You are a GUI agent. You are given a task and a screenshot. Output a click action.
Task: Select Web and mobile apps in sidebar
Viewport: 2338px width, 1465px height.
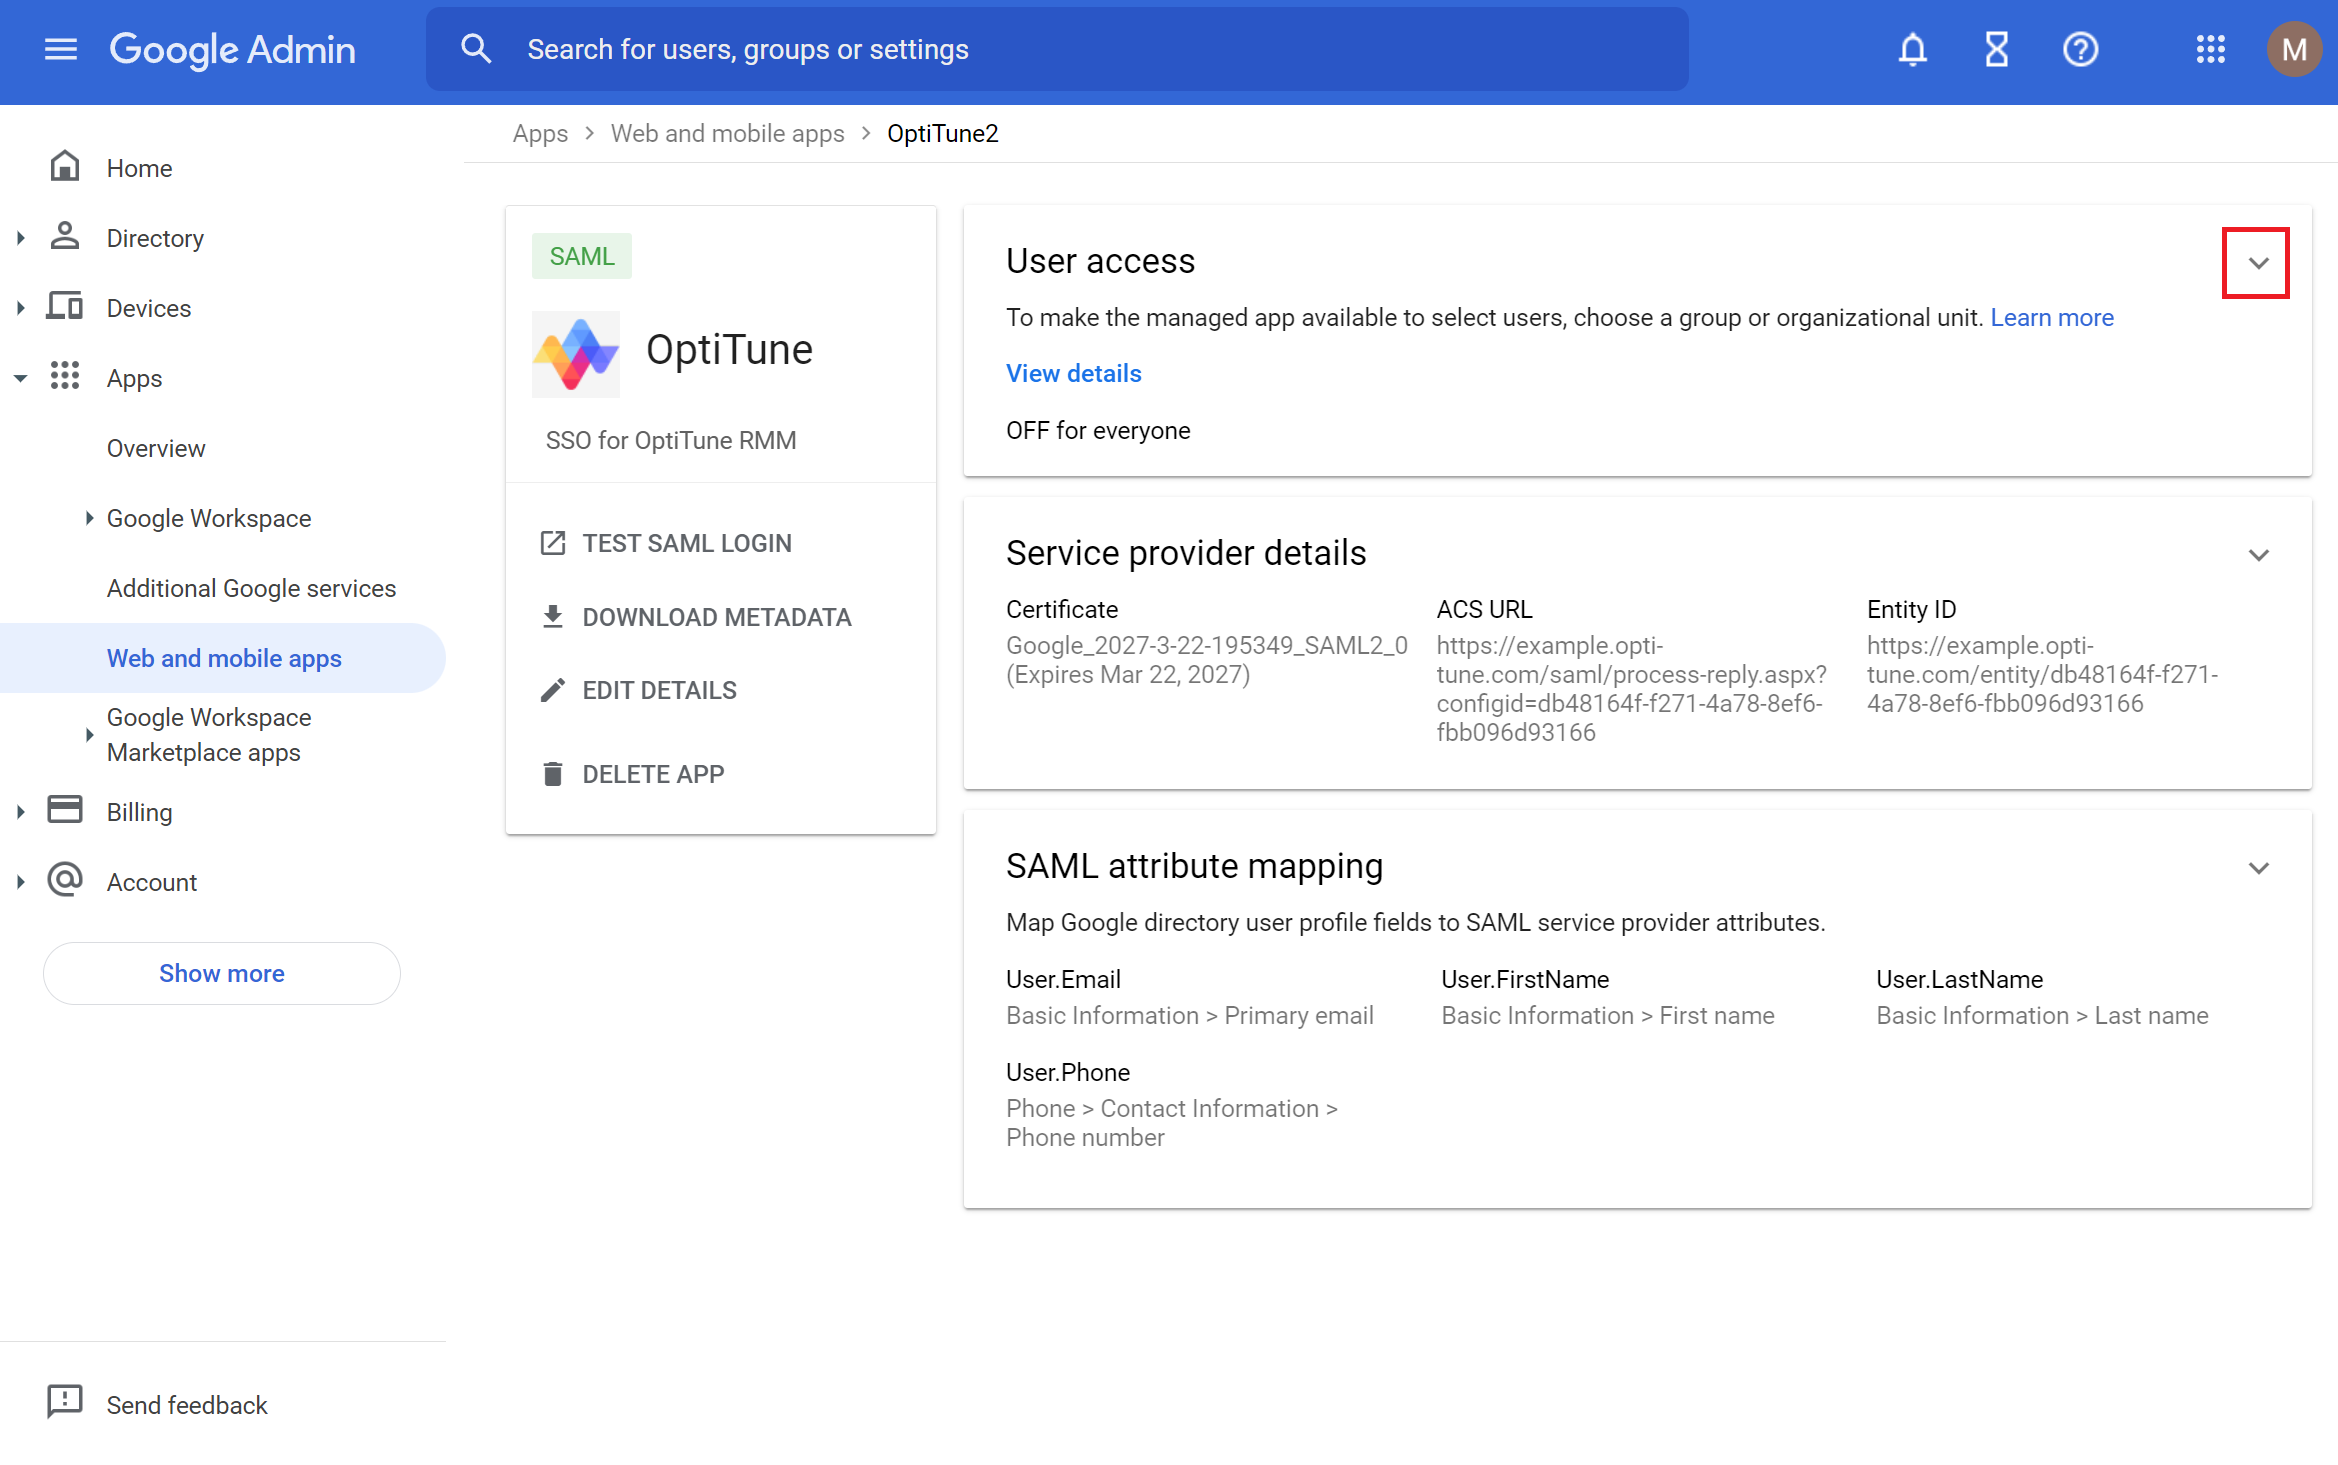click(x=223, y=658)
